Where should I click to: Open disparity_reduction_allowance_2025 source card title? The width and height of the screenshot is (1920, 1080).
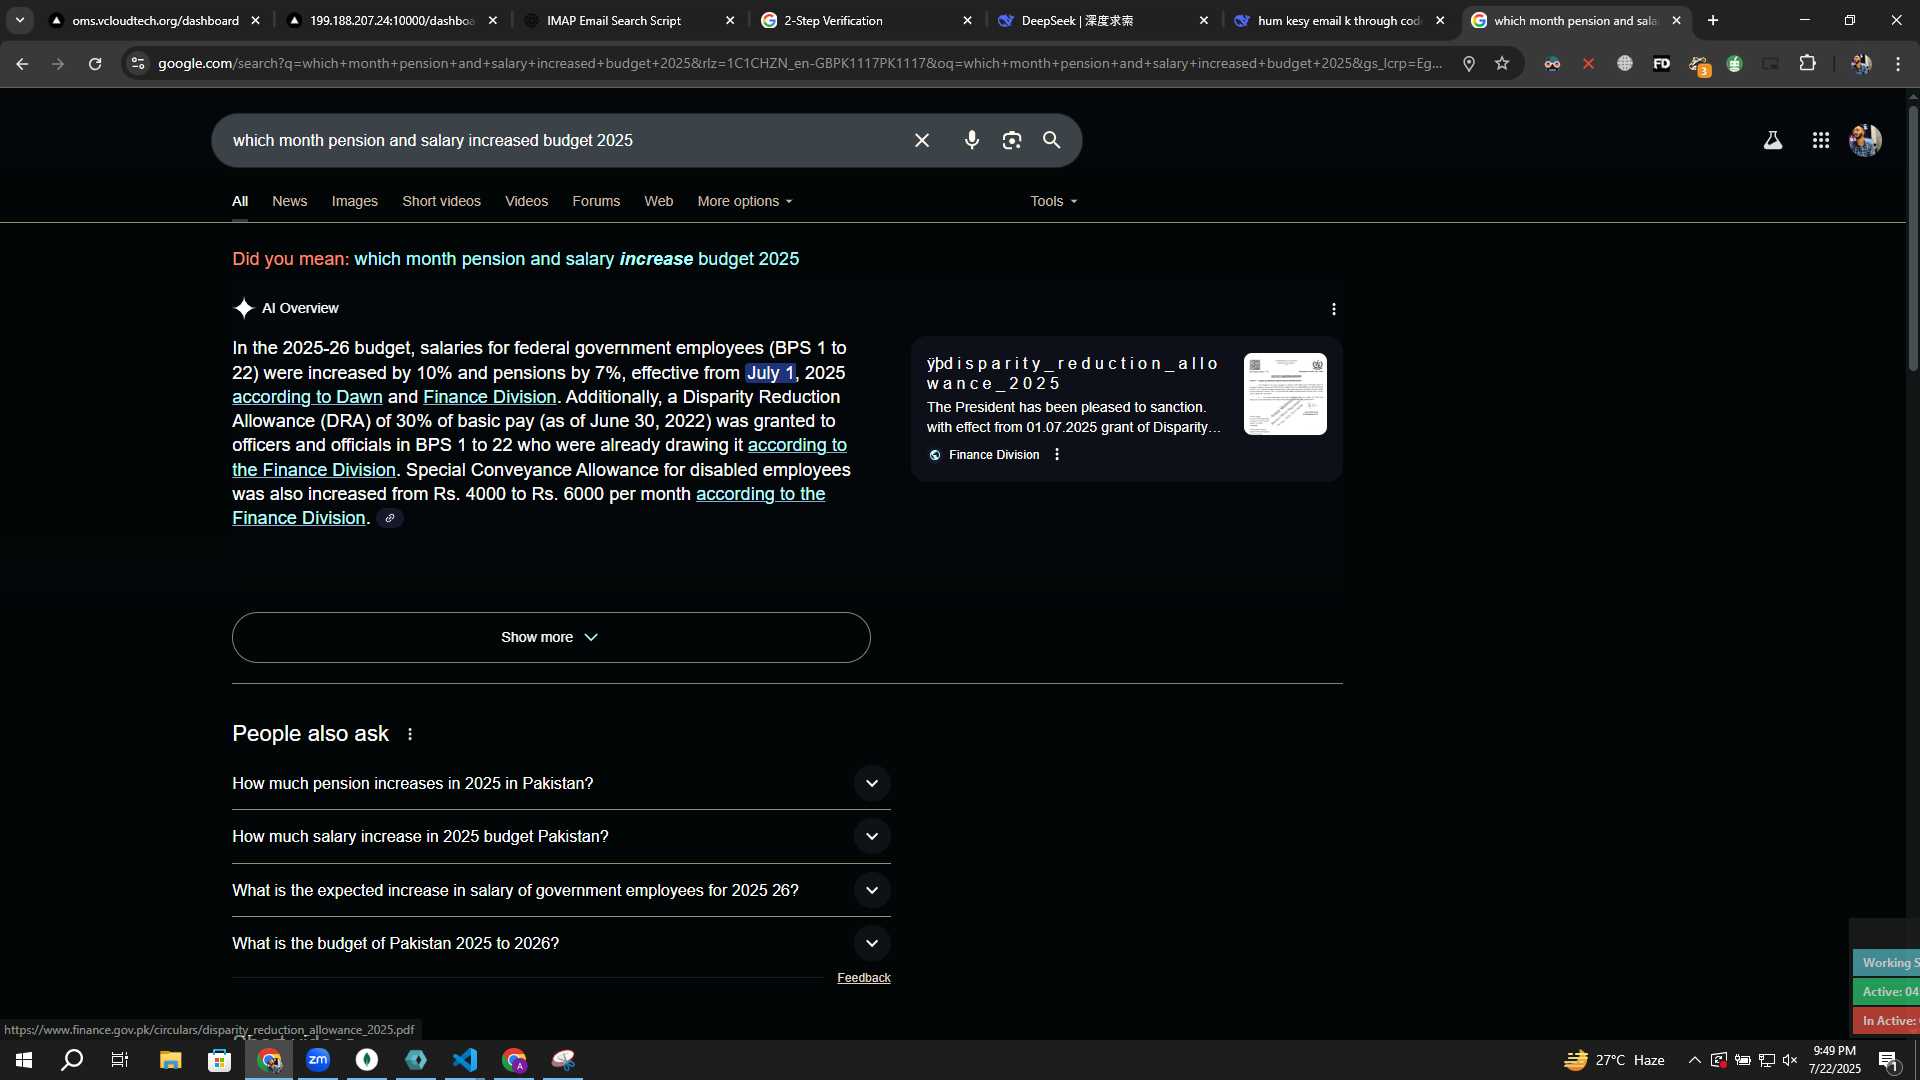tap(1073, 373)
